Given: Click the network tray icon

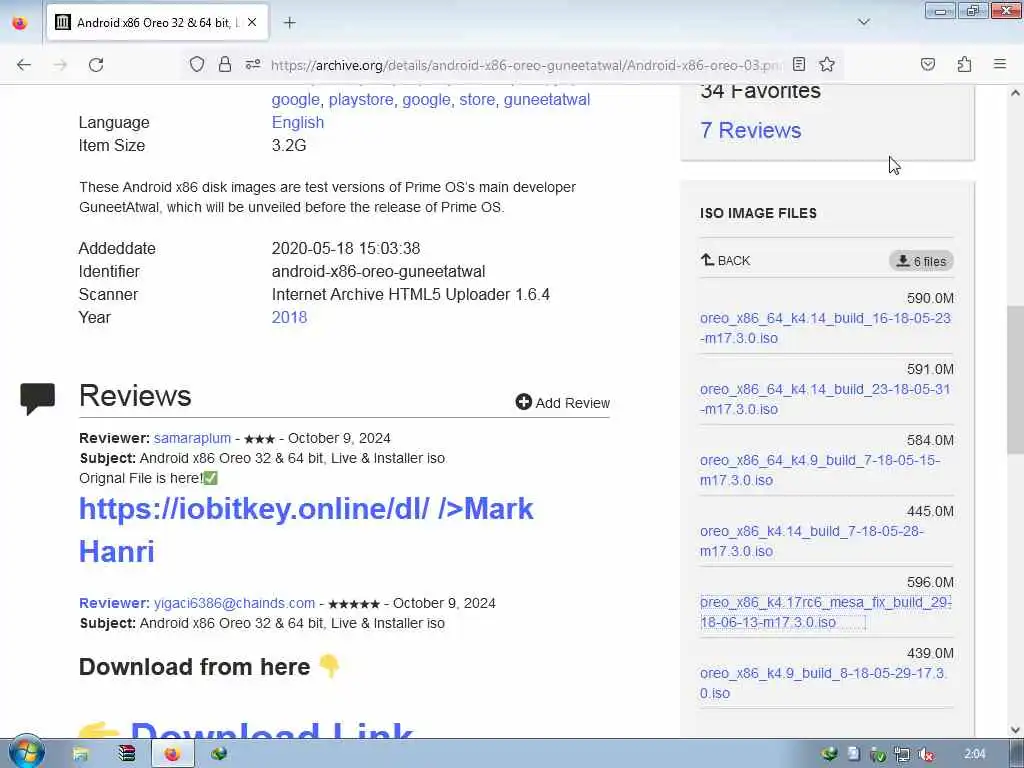Looking at the screenshot, I should click(902, 755).
